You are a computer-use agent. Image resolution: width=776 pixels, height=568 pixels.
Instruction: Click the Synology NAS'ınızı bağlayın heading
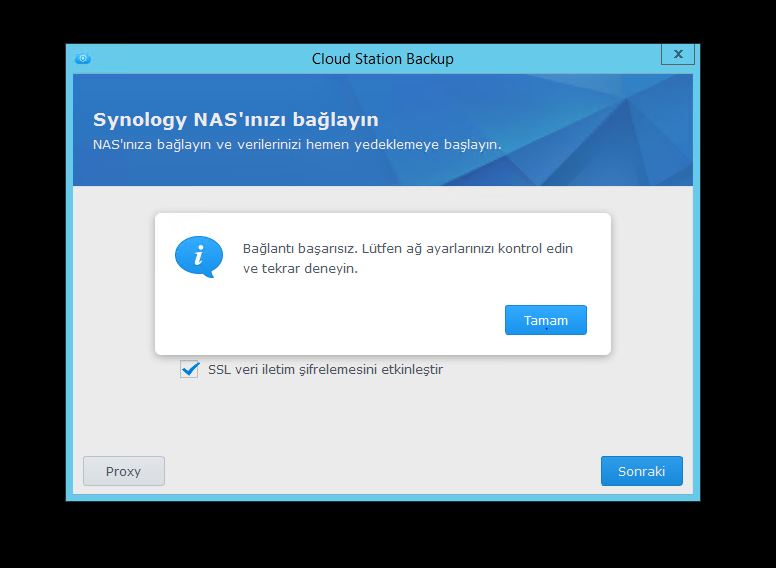coord(235,120)
